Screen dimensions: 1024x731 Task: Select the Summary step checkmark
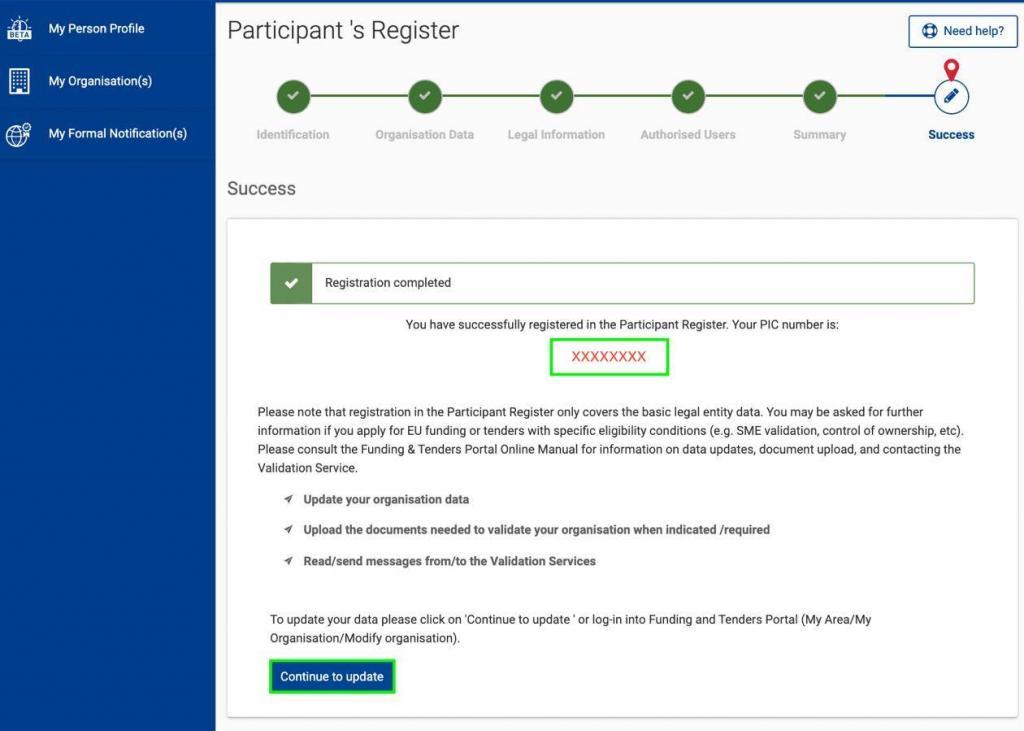click(x=820, y=96)
